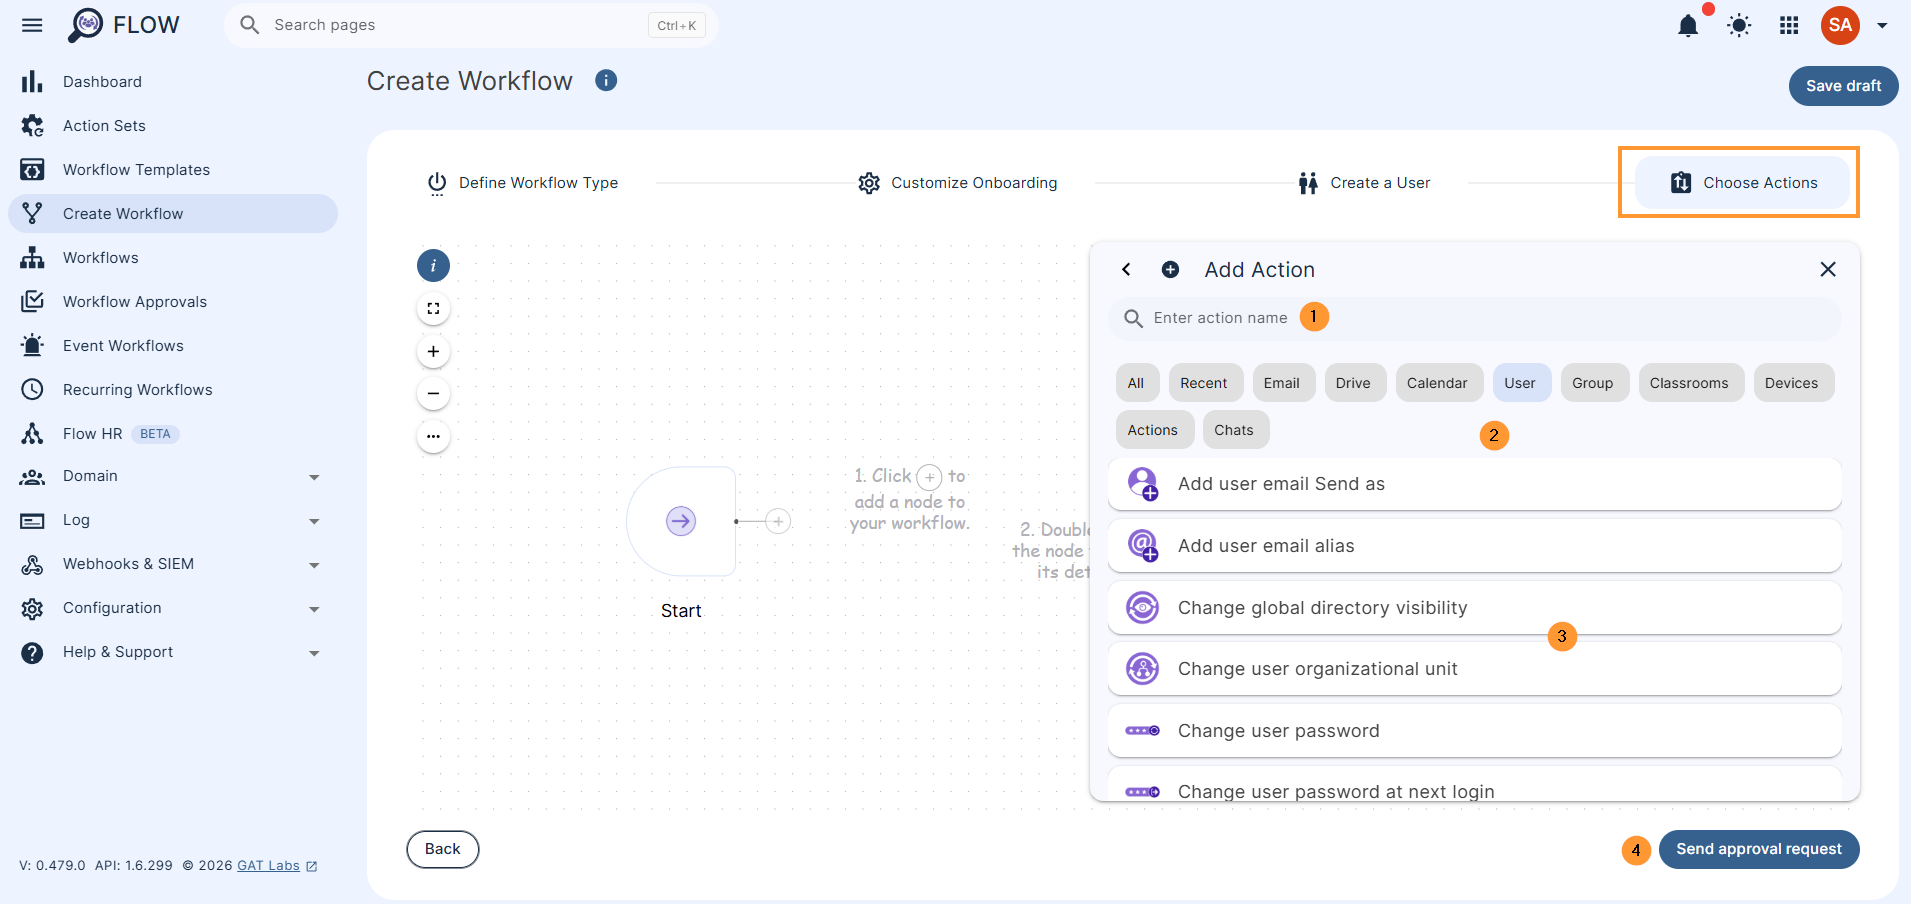Filter actions by All
Screen dimensions: 1911x904
point(1136,383)
